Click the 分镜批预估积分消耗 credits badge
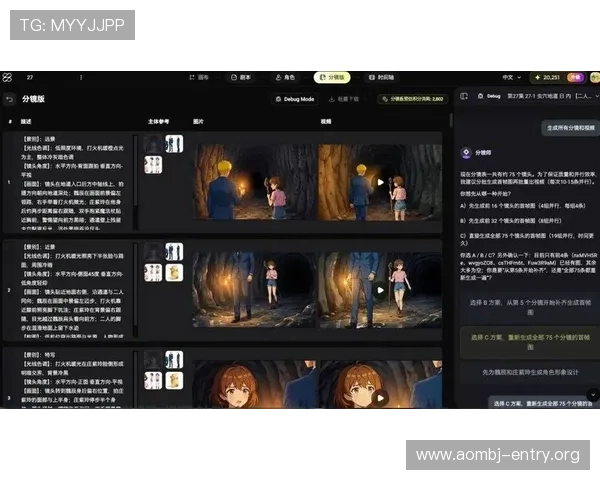The width and height of the screenshot is (600, 480). point(410,99)
